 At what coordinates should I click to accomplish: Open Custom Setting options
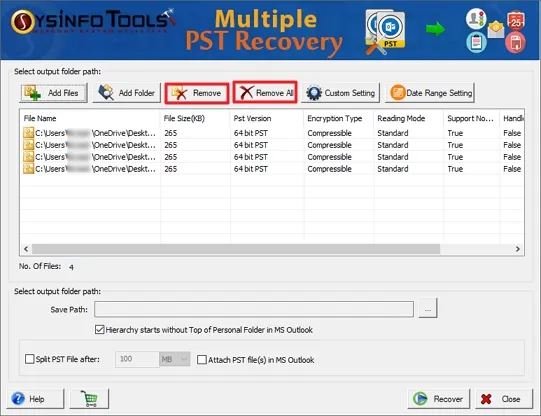pos(341,93)
